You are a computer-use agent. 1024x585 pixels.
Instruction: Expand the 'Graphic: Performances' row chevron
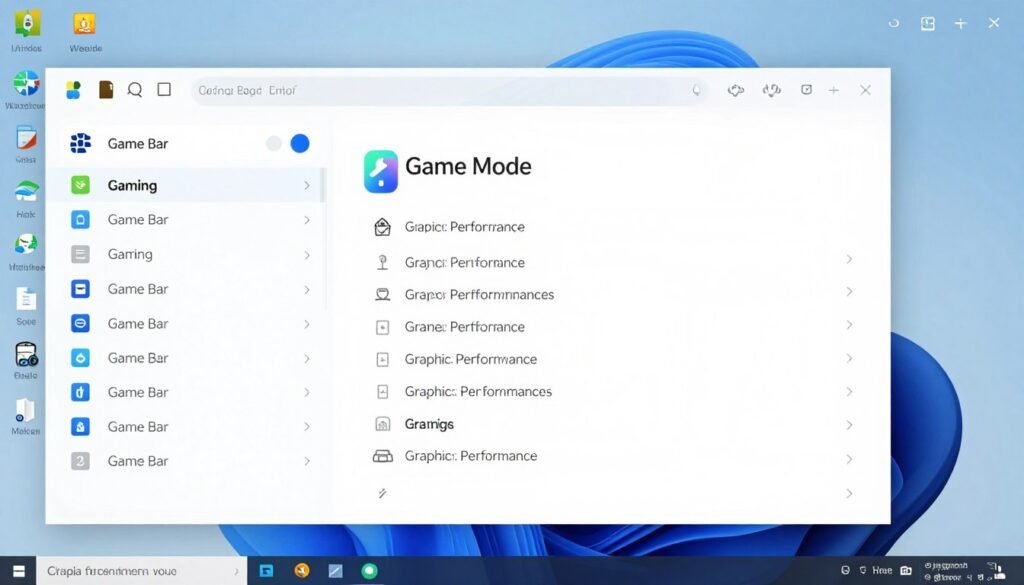pos(849,392)
